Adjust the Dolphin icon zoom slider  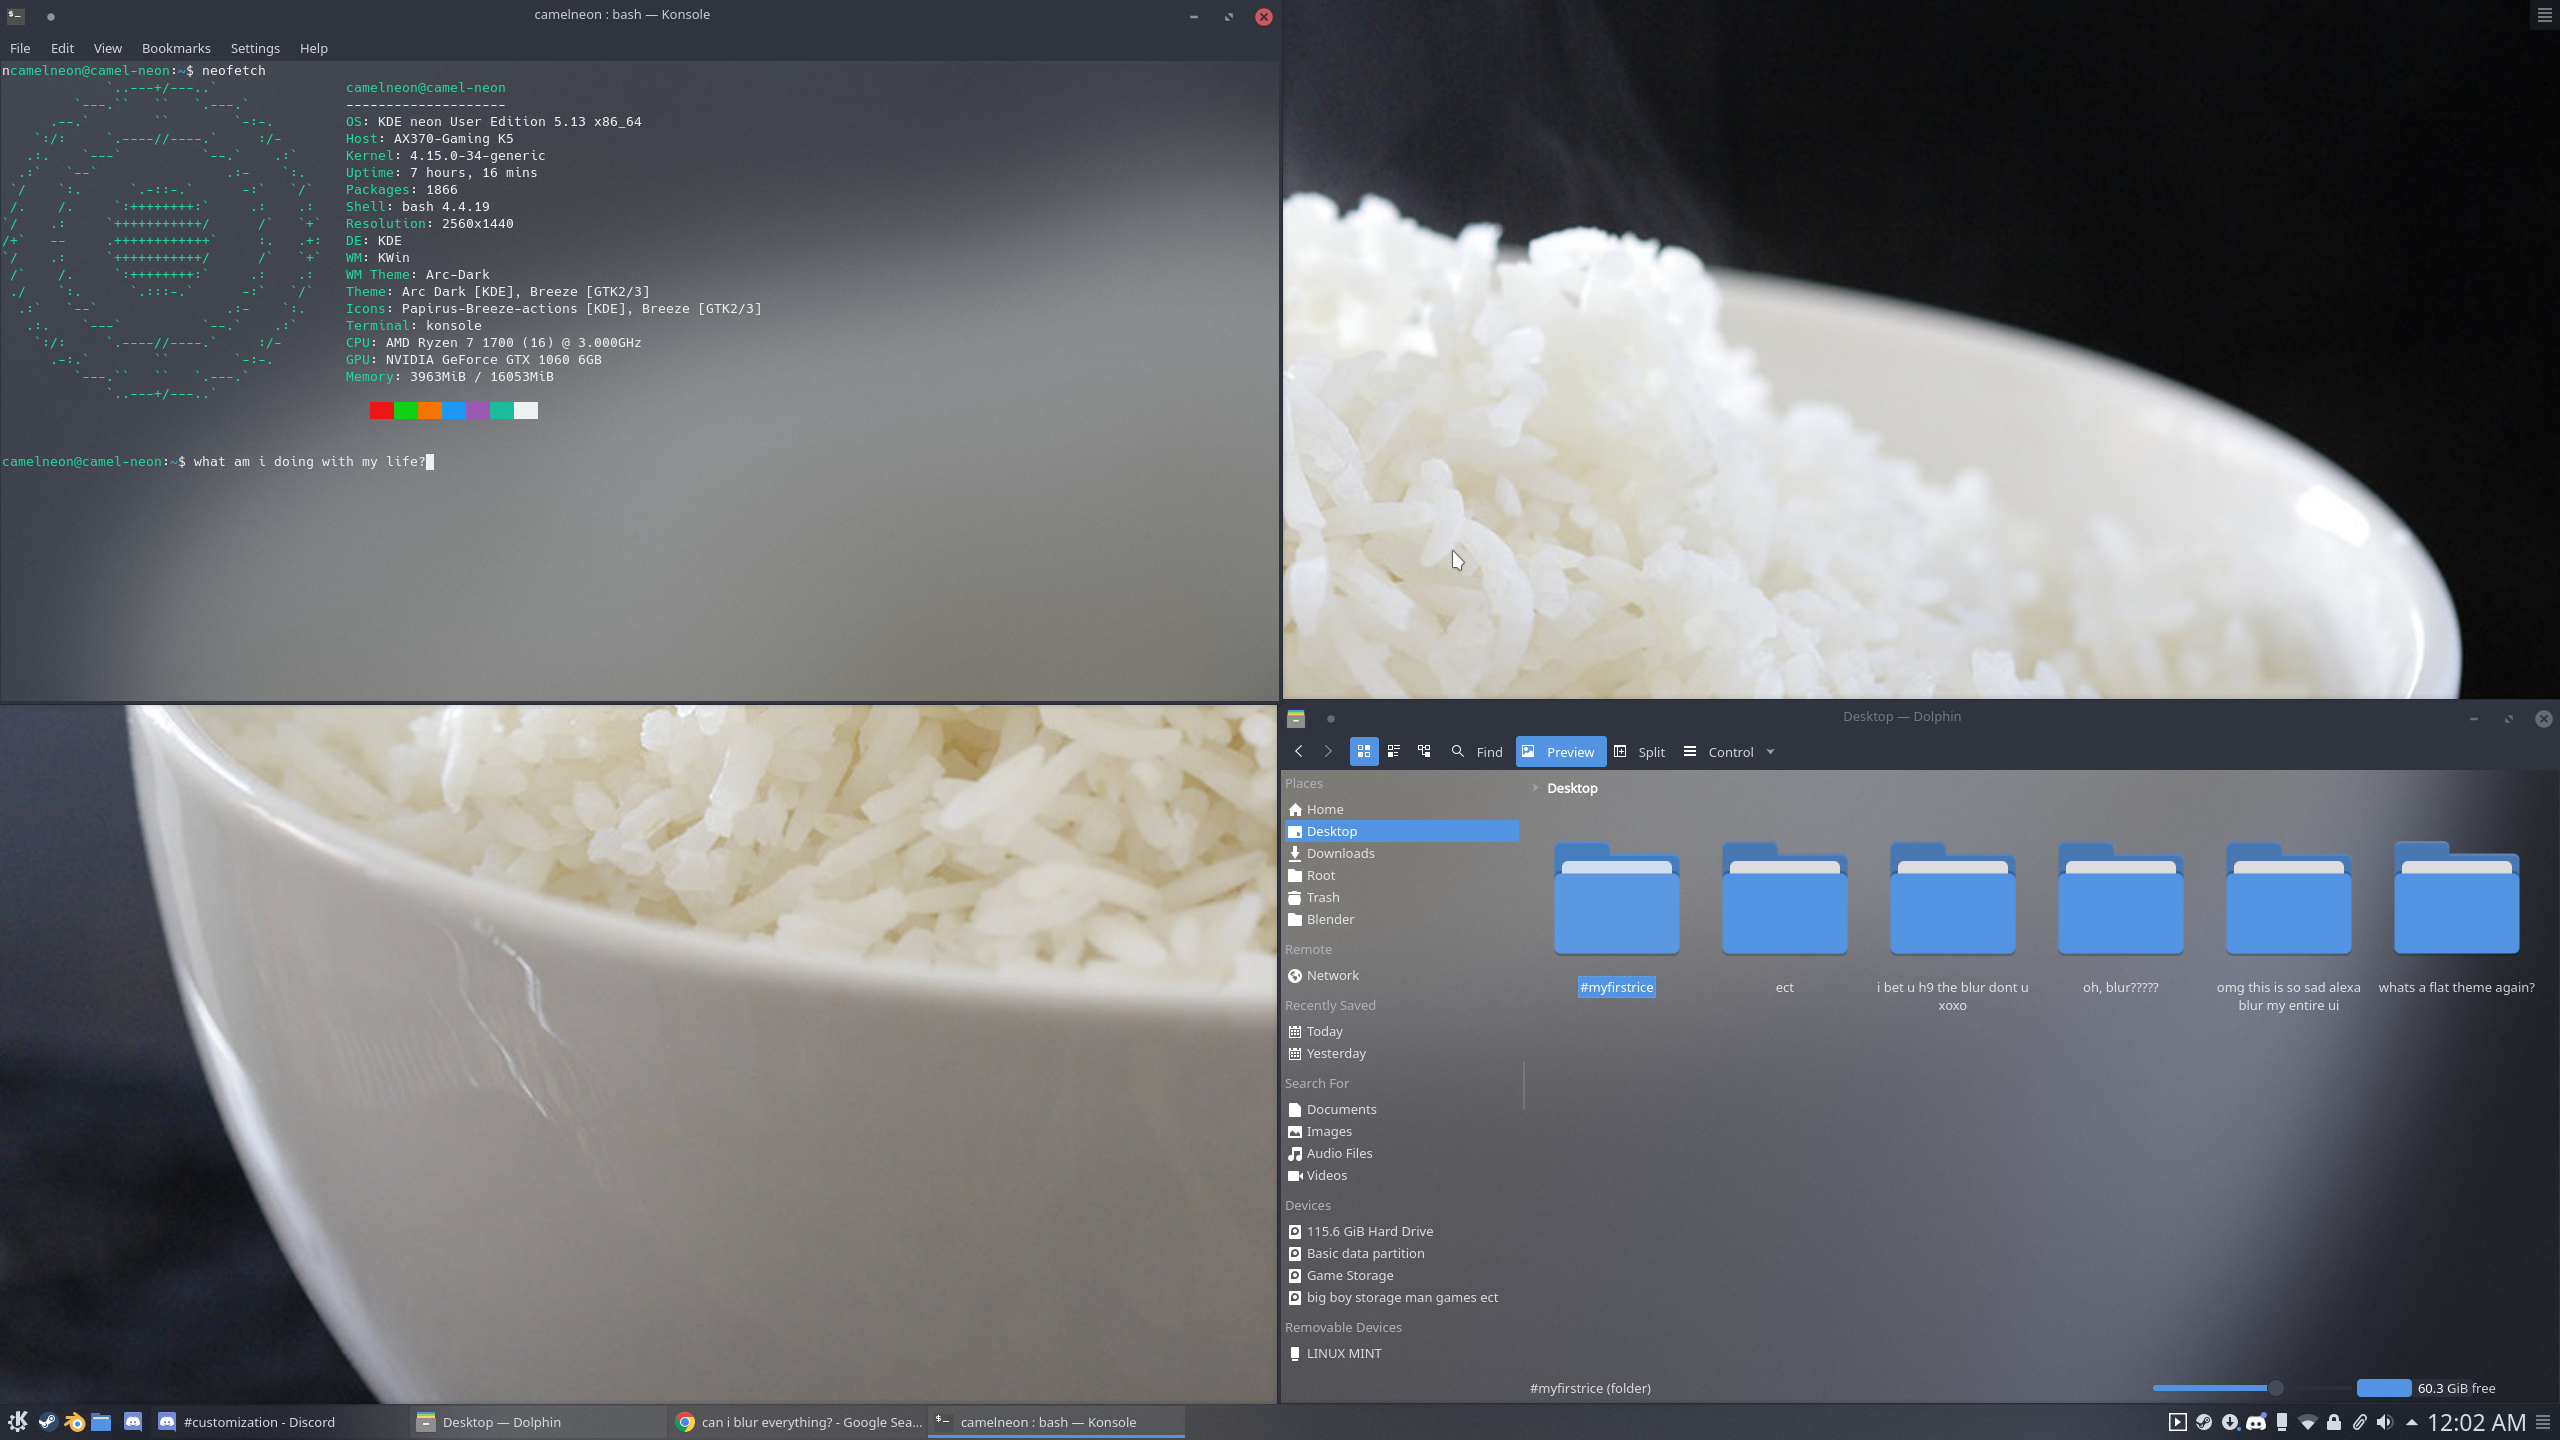(2275, 1388)
